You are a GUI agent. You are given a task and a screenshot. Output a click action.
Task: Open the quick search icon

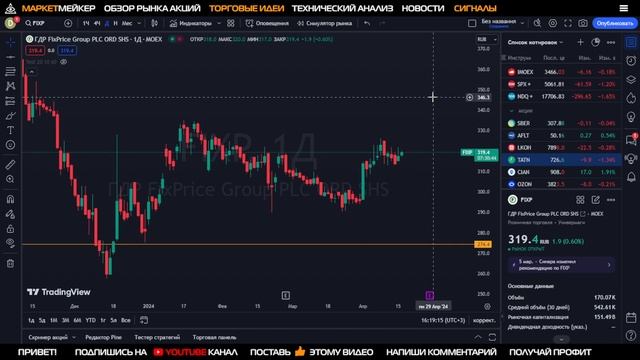(537, 23)
